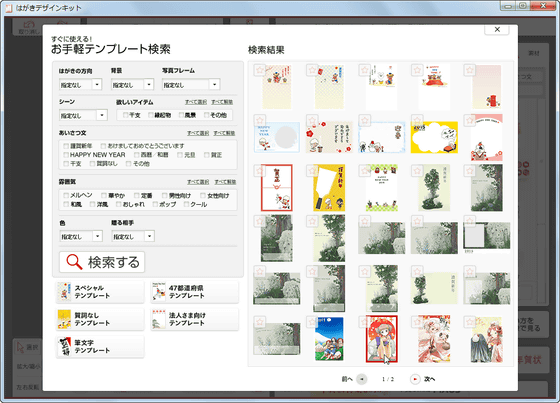
Task: Switch to 素材 tab in background window
Action: 534,53
